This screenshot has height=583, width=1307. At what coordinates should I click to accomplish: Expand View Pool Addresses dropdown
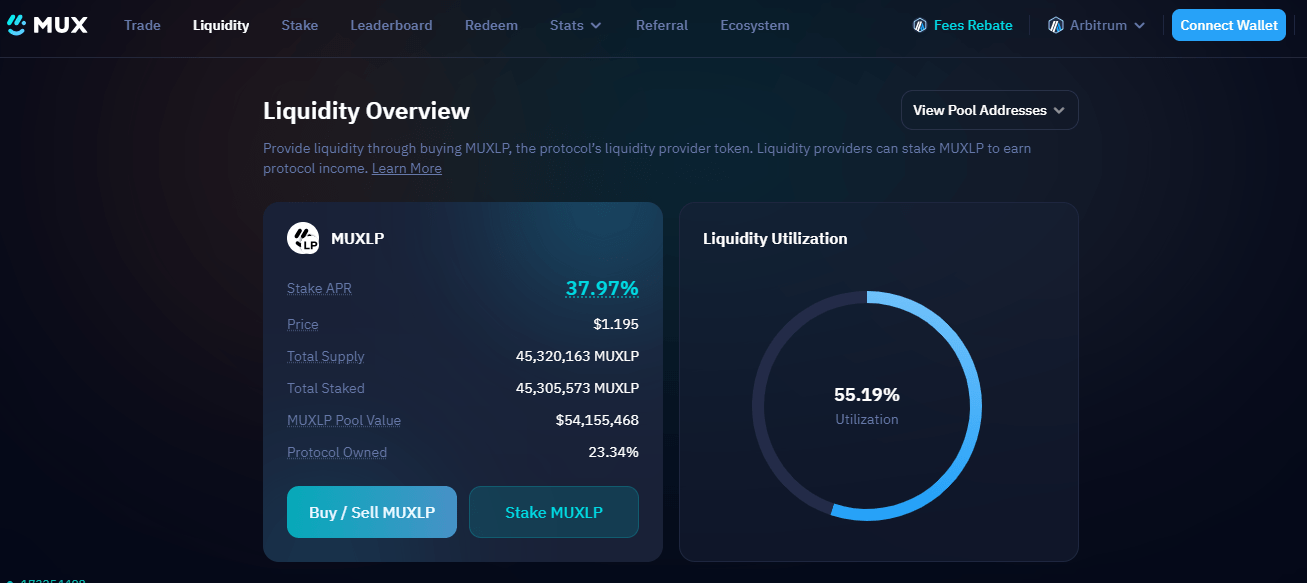tap(990, 110)
